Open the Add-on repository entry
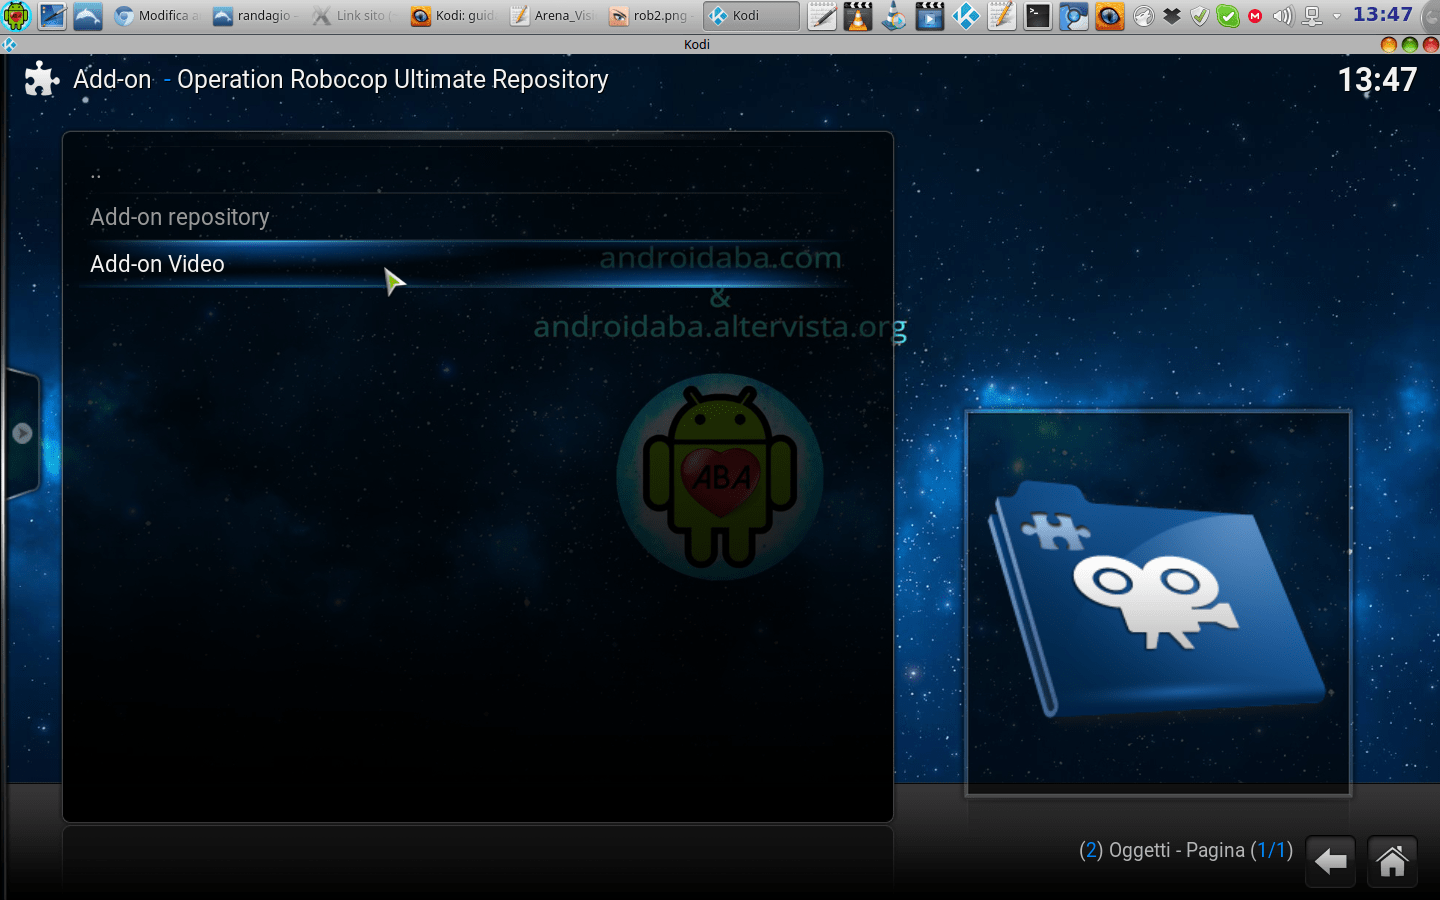This screenshot has height=900, width=1440. click(x=467, y=217)
